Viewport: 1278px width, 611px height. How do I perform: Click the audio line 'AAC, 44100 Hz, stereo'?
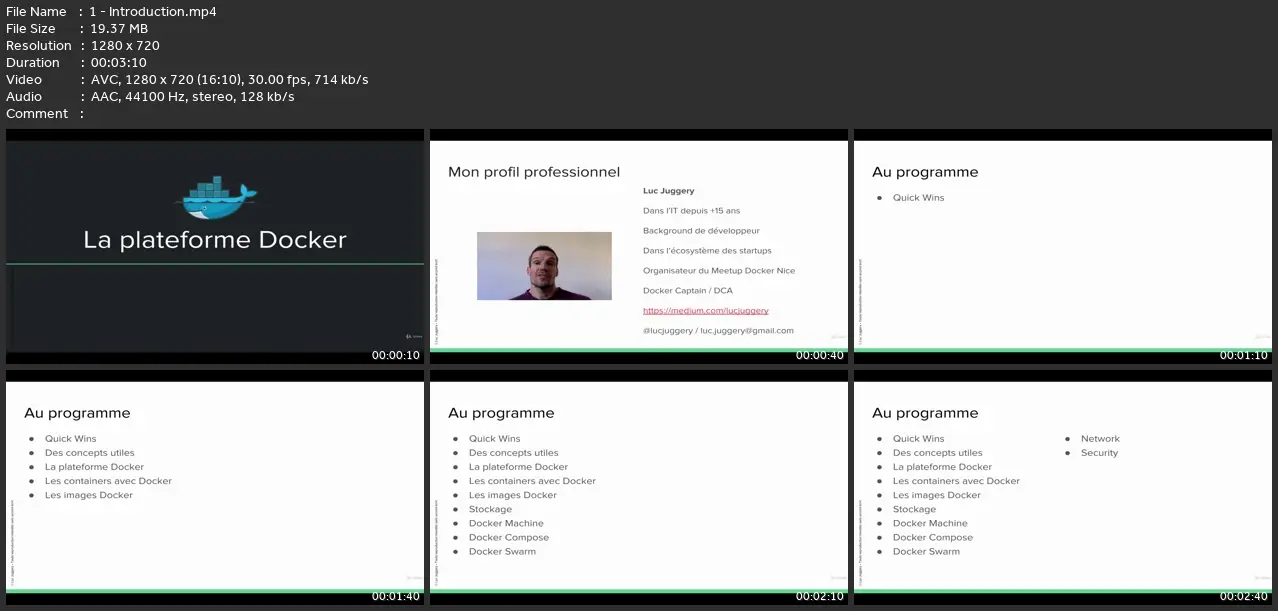tap(192, 97)
